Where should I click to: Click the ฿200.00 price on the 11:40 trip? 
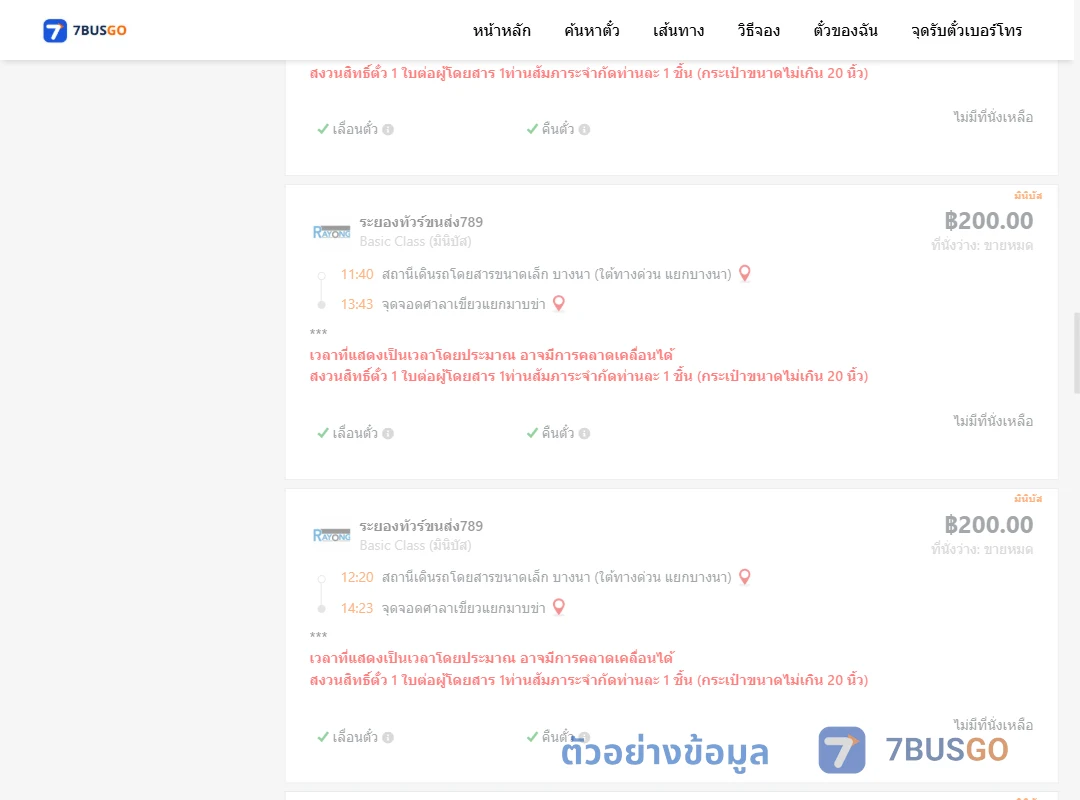(988, 220)
